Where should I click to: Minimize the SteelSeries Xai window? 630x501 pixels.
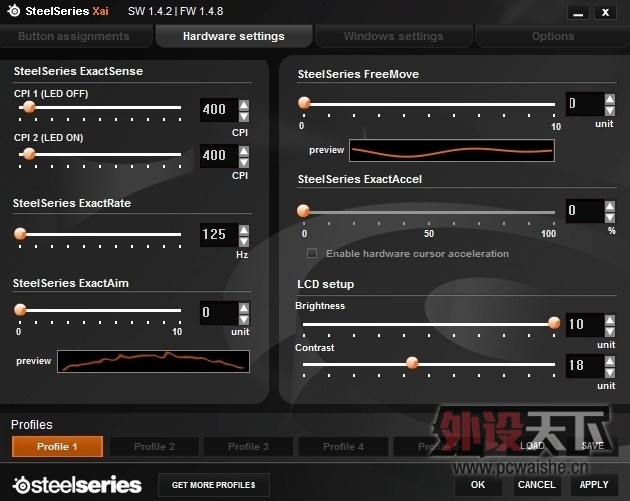578,12
